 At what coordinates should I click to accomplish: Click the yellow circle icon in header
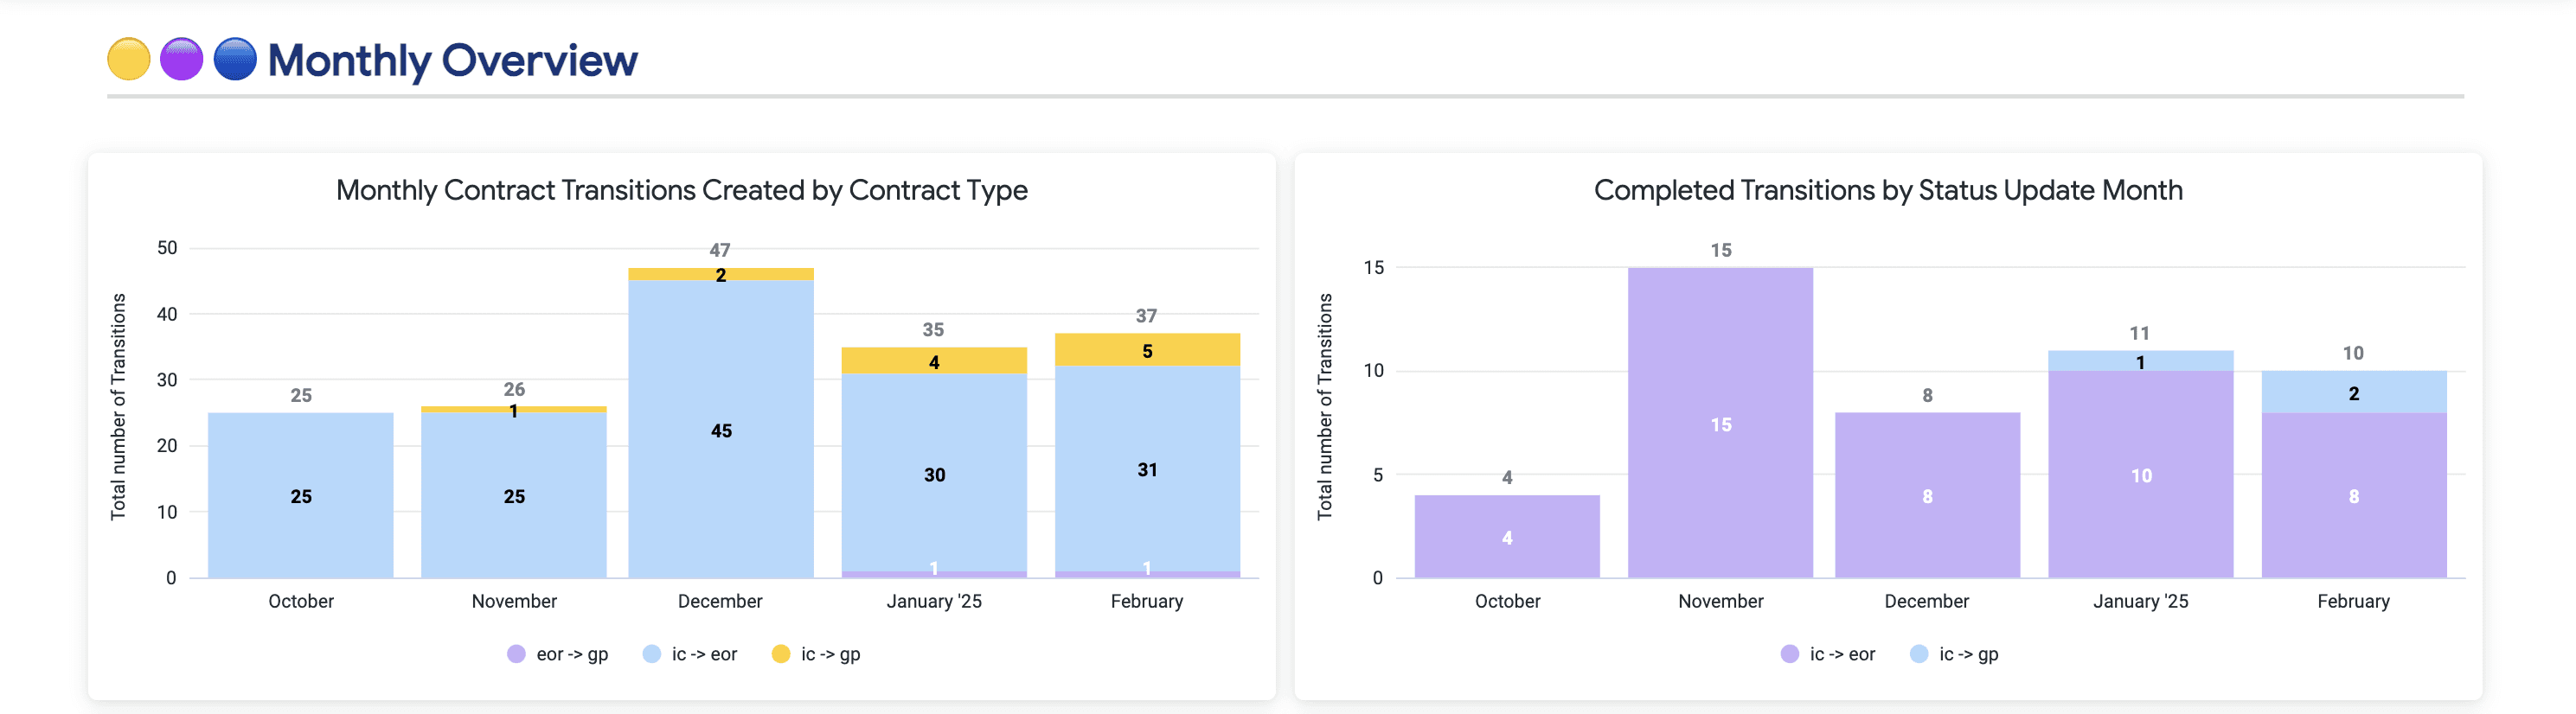point(129,59)
